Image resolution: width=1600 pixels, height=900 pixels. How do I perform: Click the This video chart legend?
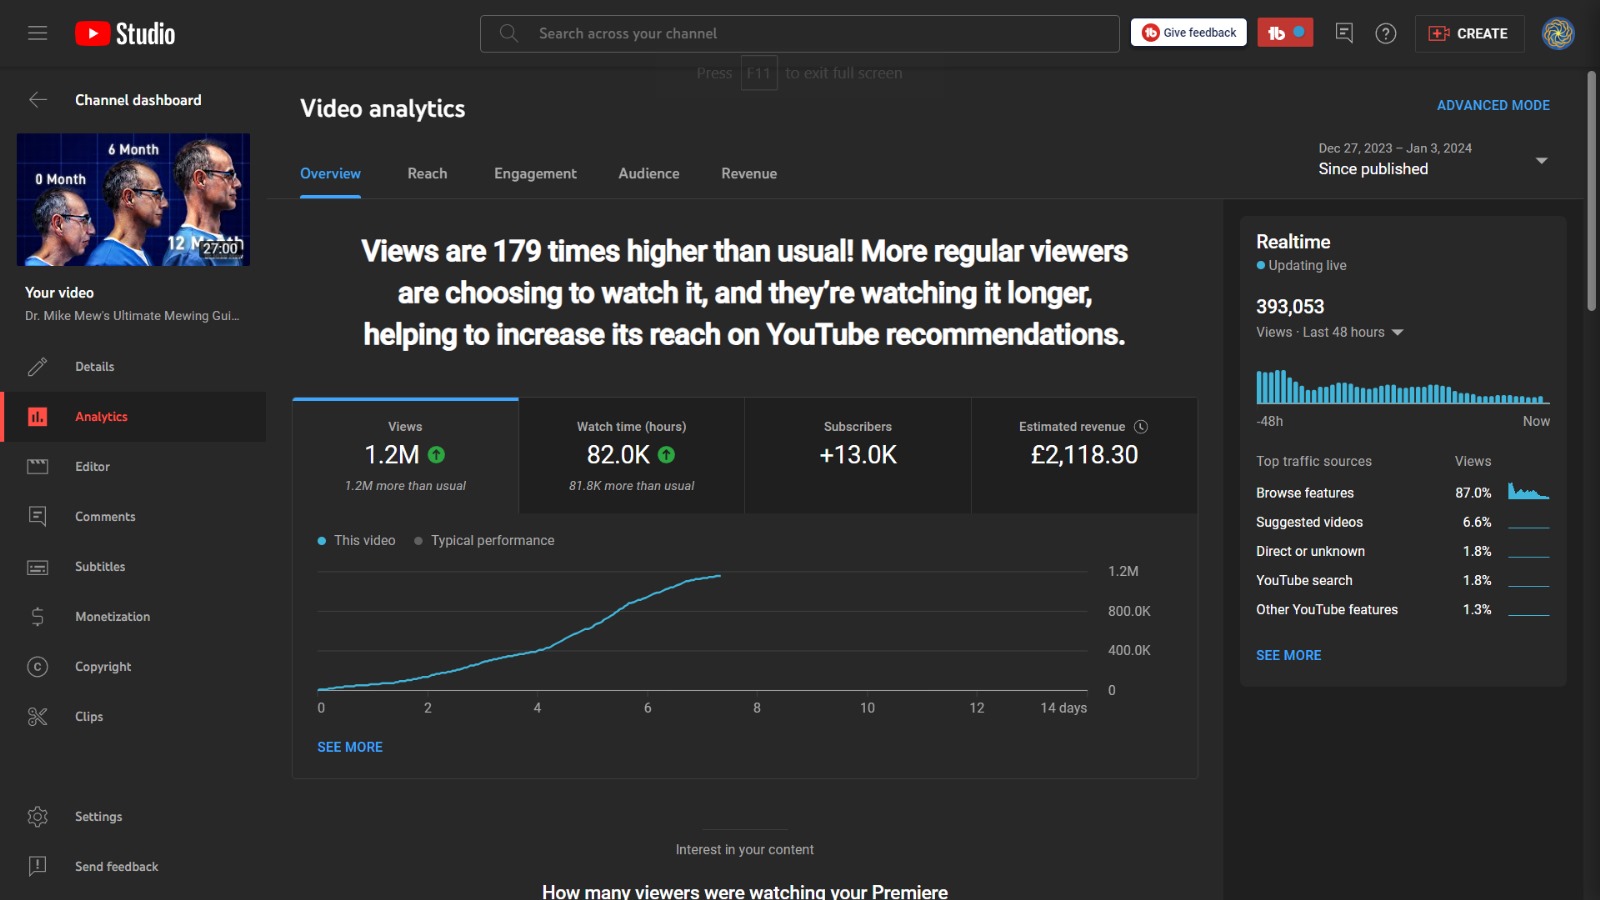point(356,540)
